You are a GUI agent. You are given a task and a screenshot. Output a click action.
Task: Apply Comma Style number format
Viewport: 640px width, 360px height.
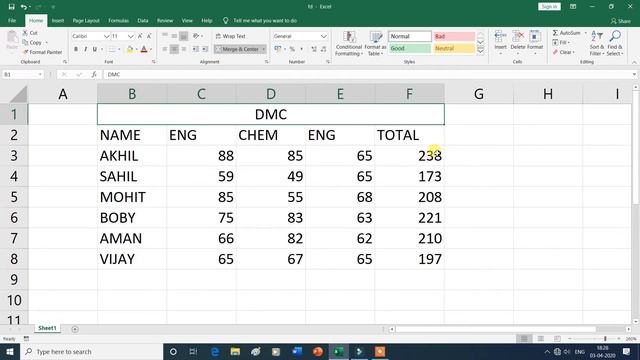tap(302, 49)
